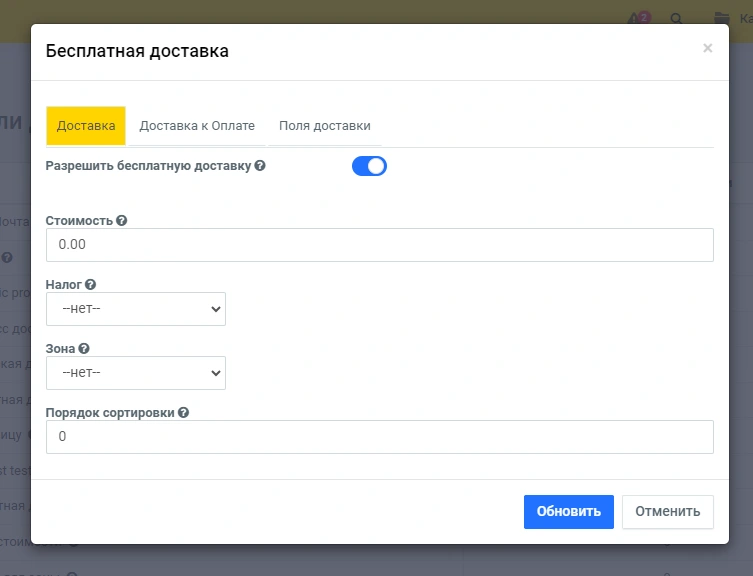Open the Доставка к Оплате tab

(197, 126)
